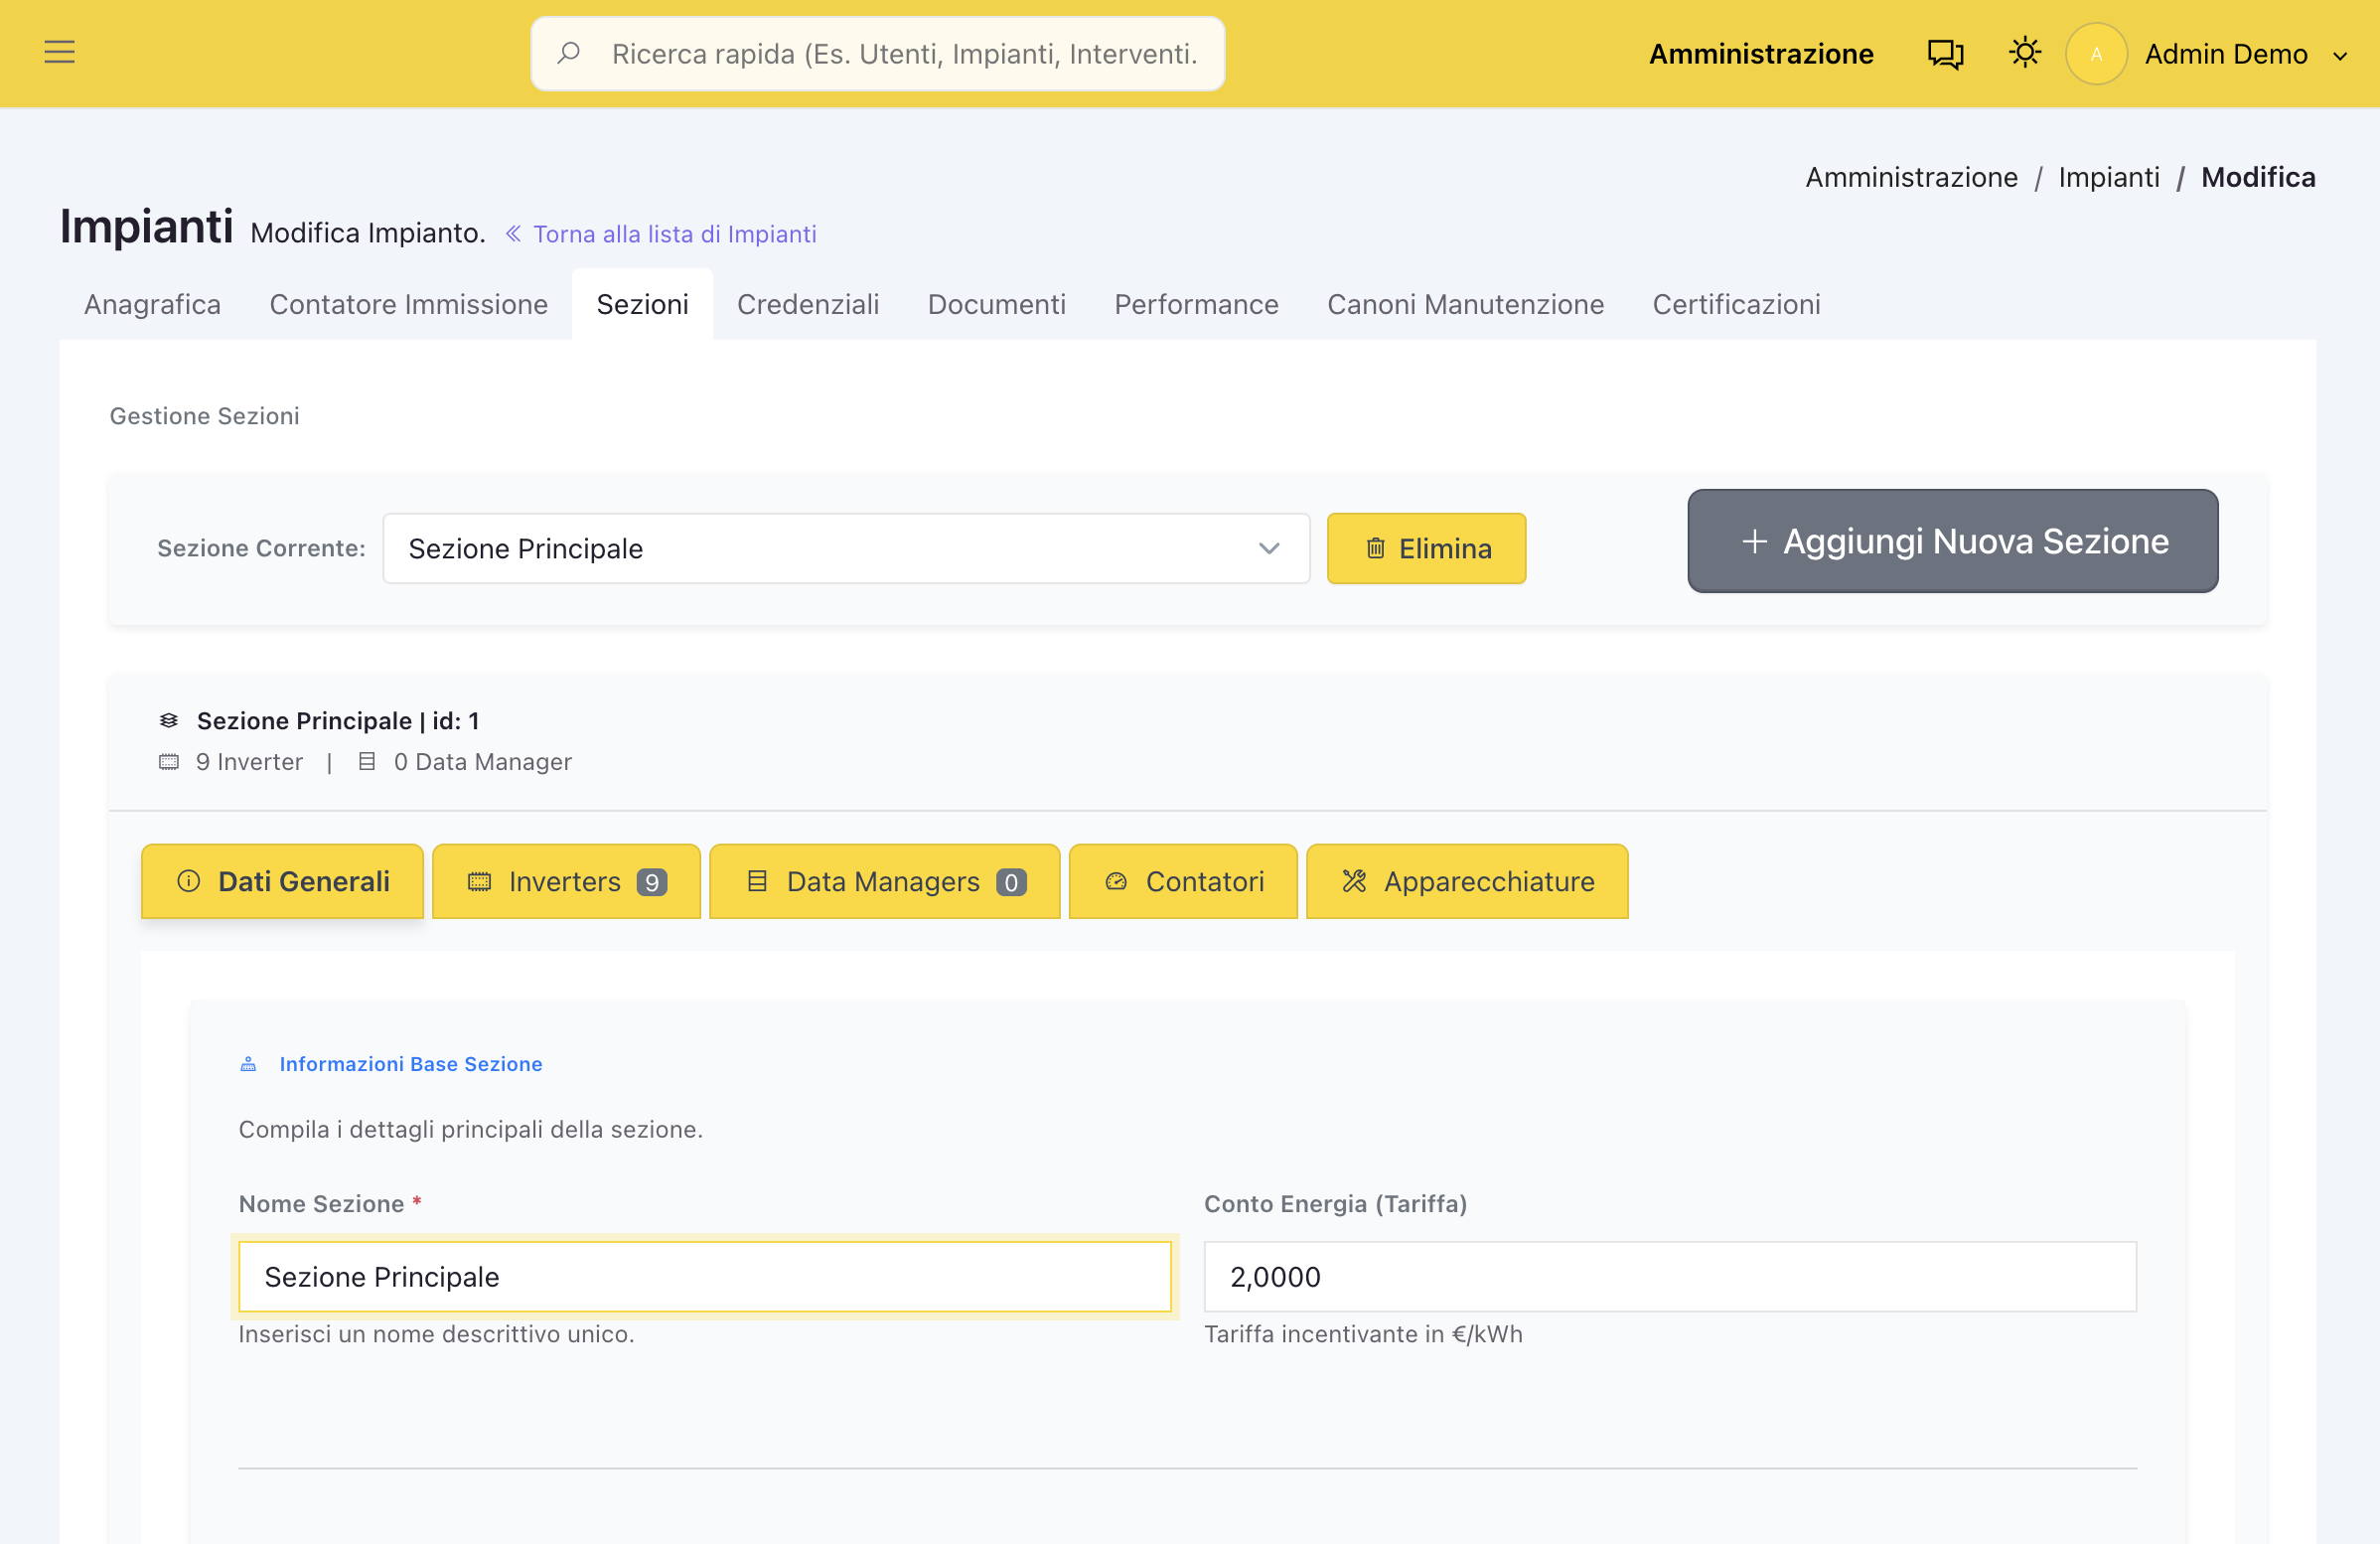Click Amministrazione in the top bar
This screenshot has height=1544, width=2380.
click(x=1762, y=54)
